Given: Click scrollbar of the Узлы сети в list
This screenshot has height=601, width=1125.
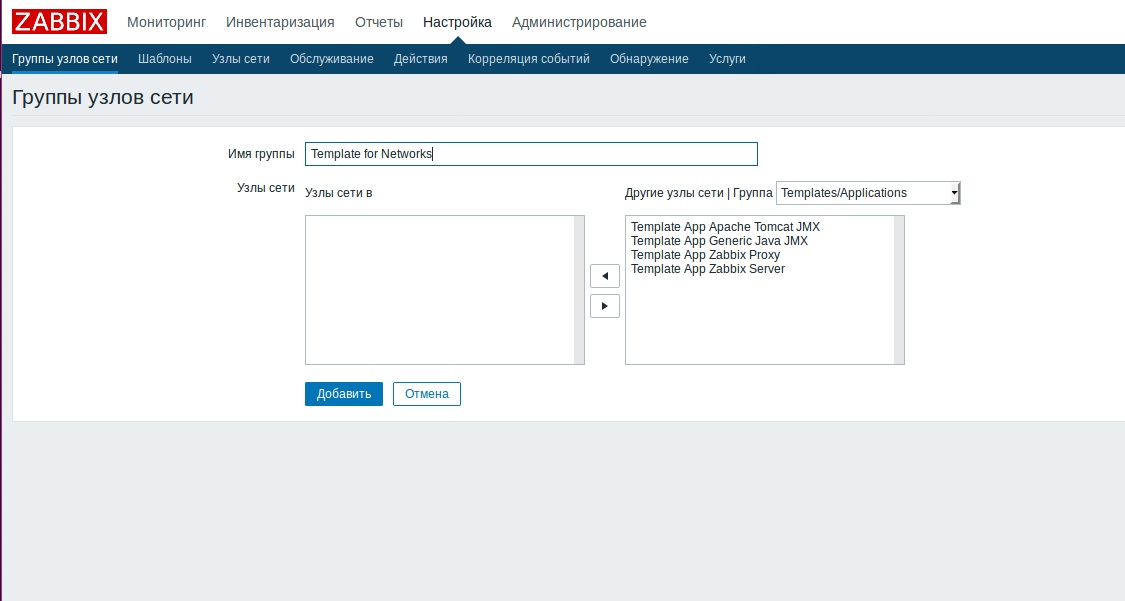Looking at the screenshot, I should pos(579,290).
